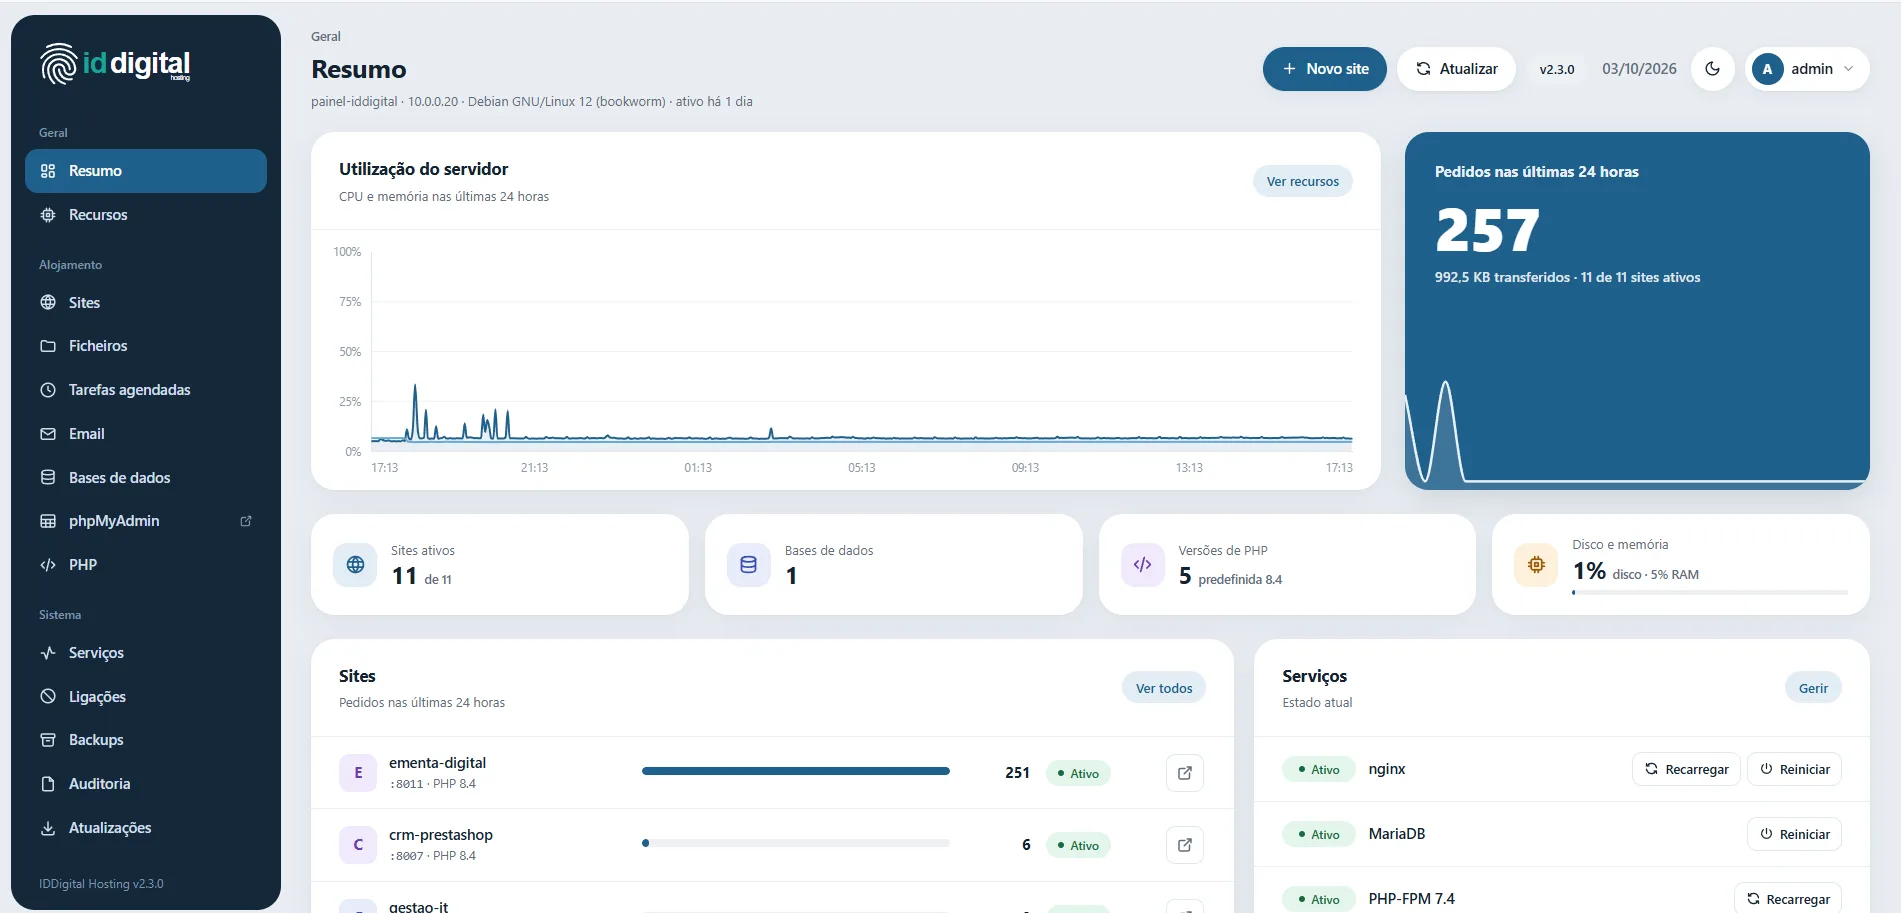Click the crm-prestashop requests progress bar
This screenshot has height=913, width=1901.
[x=796, y=843]
